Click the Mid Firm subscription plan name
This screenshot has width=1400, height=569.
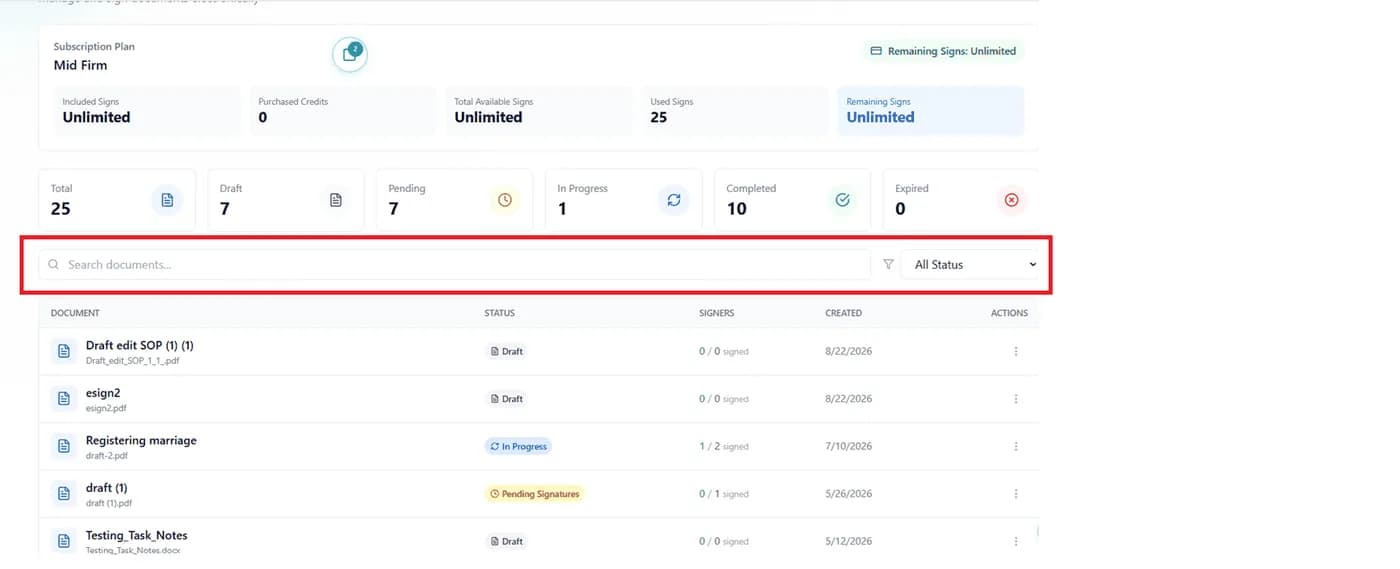click(80, 65)
